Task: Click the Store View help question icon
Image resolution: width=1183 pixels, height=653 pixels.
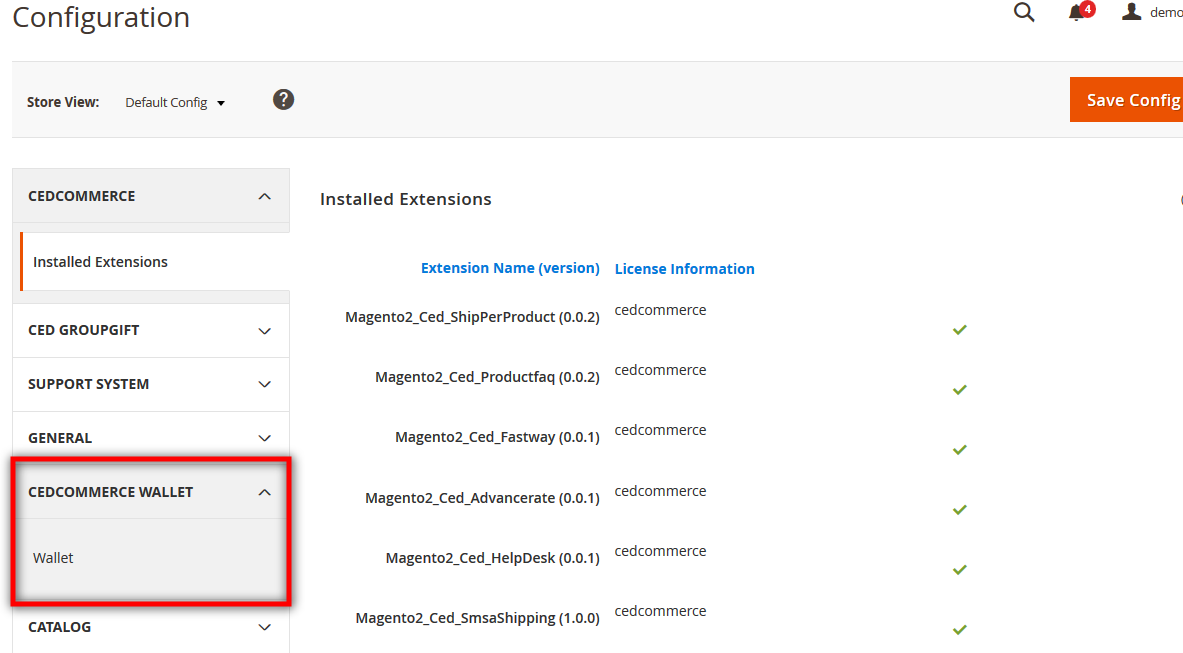Action: point(284,100)
